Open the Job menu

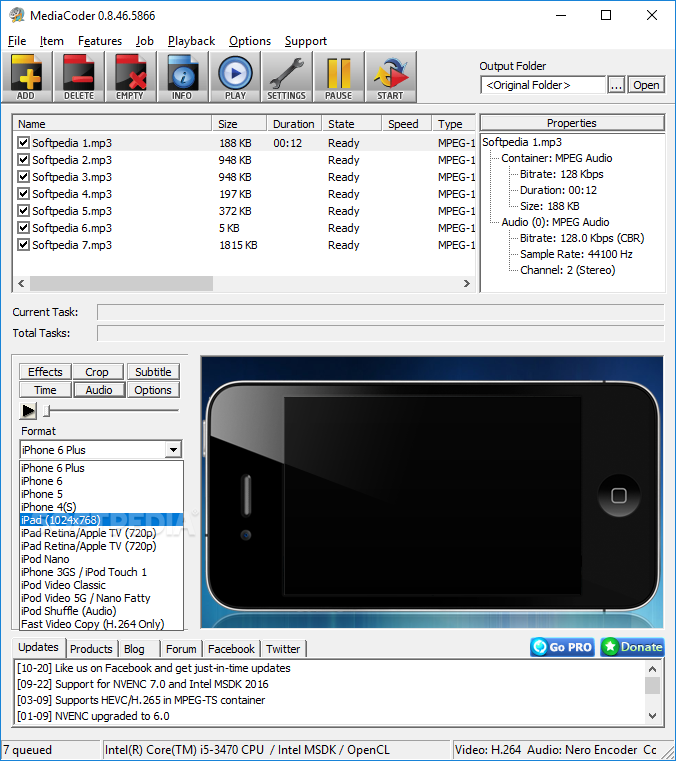pyautogui.click(x=145, y=41)
